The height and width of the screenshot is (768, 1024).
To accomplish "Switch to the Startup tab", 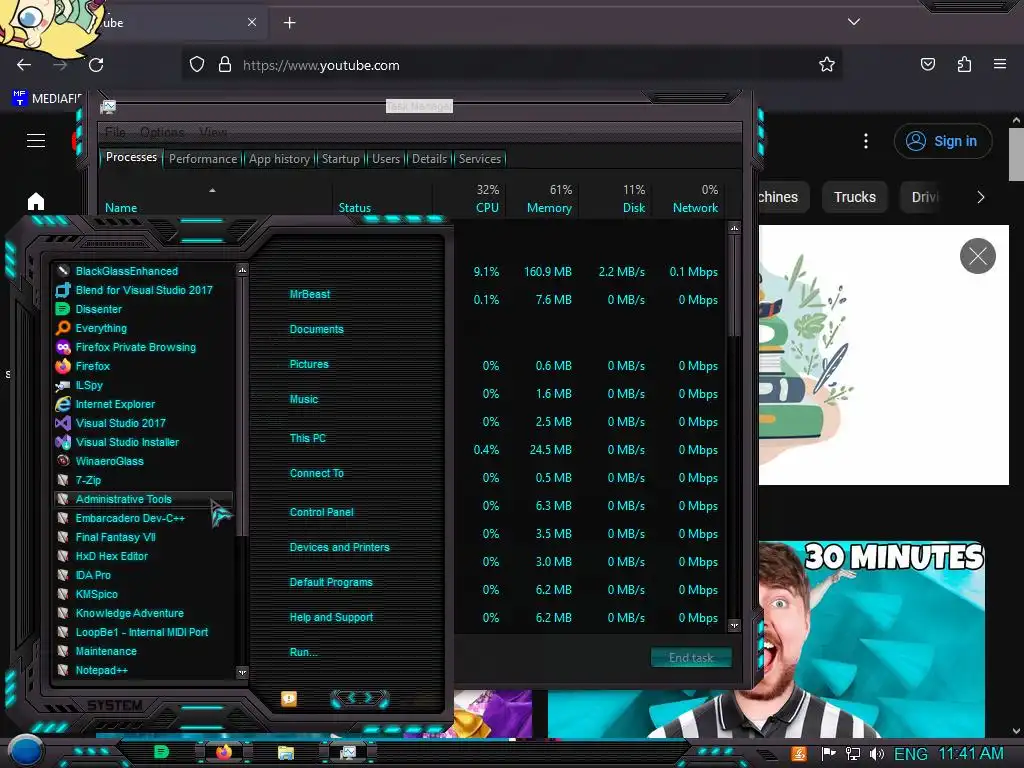I will (x=340, y=159).
